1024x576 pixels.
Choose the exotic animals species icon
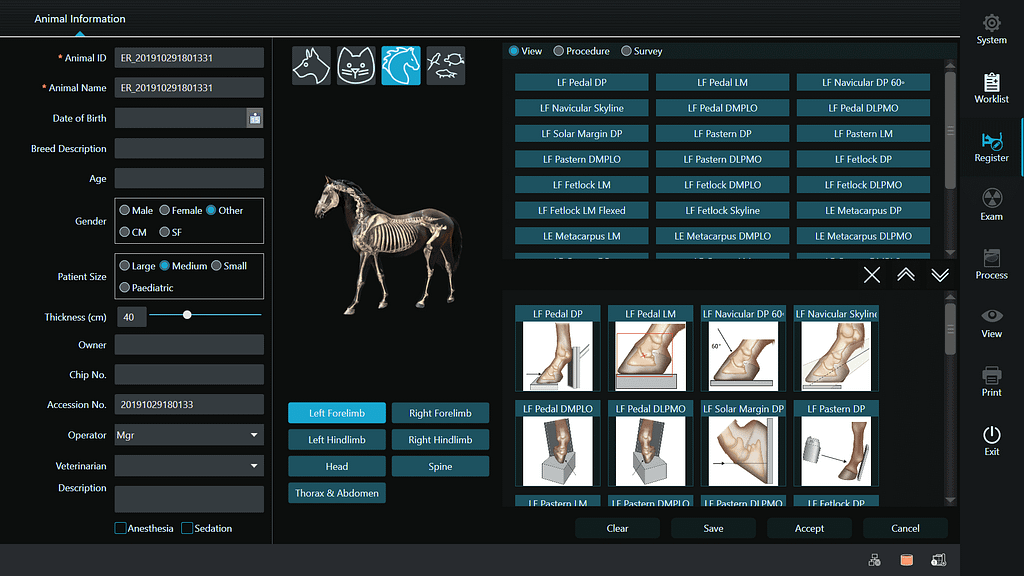[445, 66]
